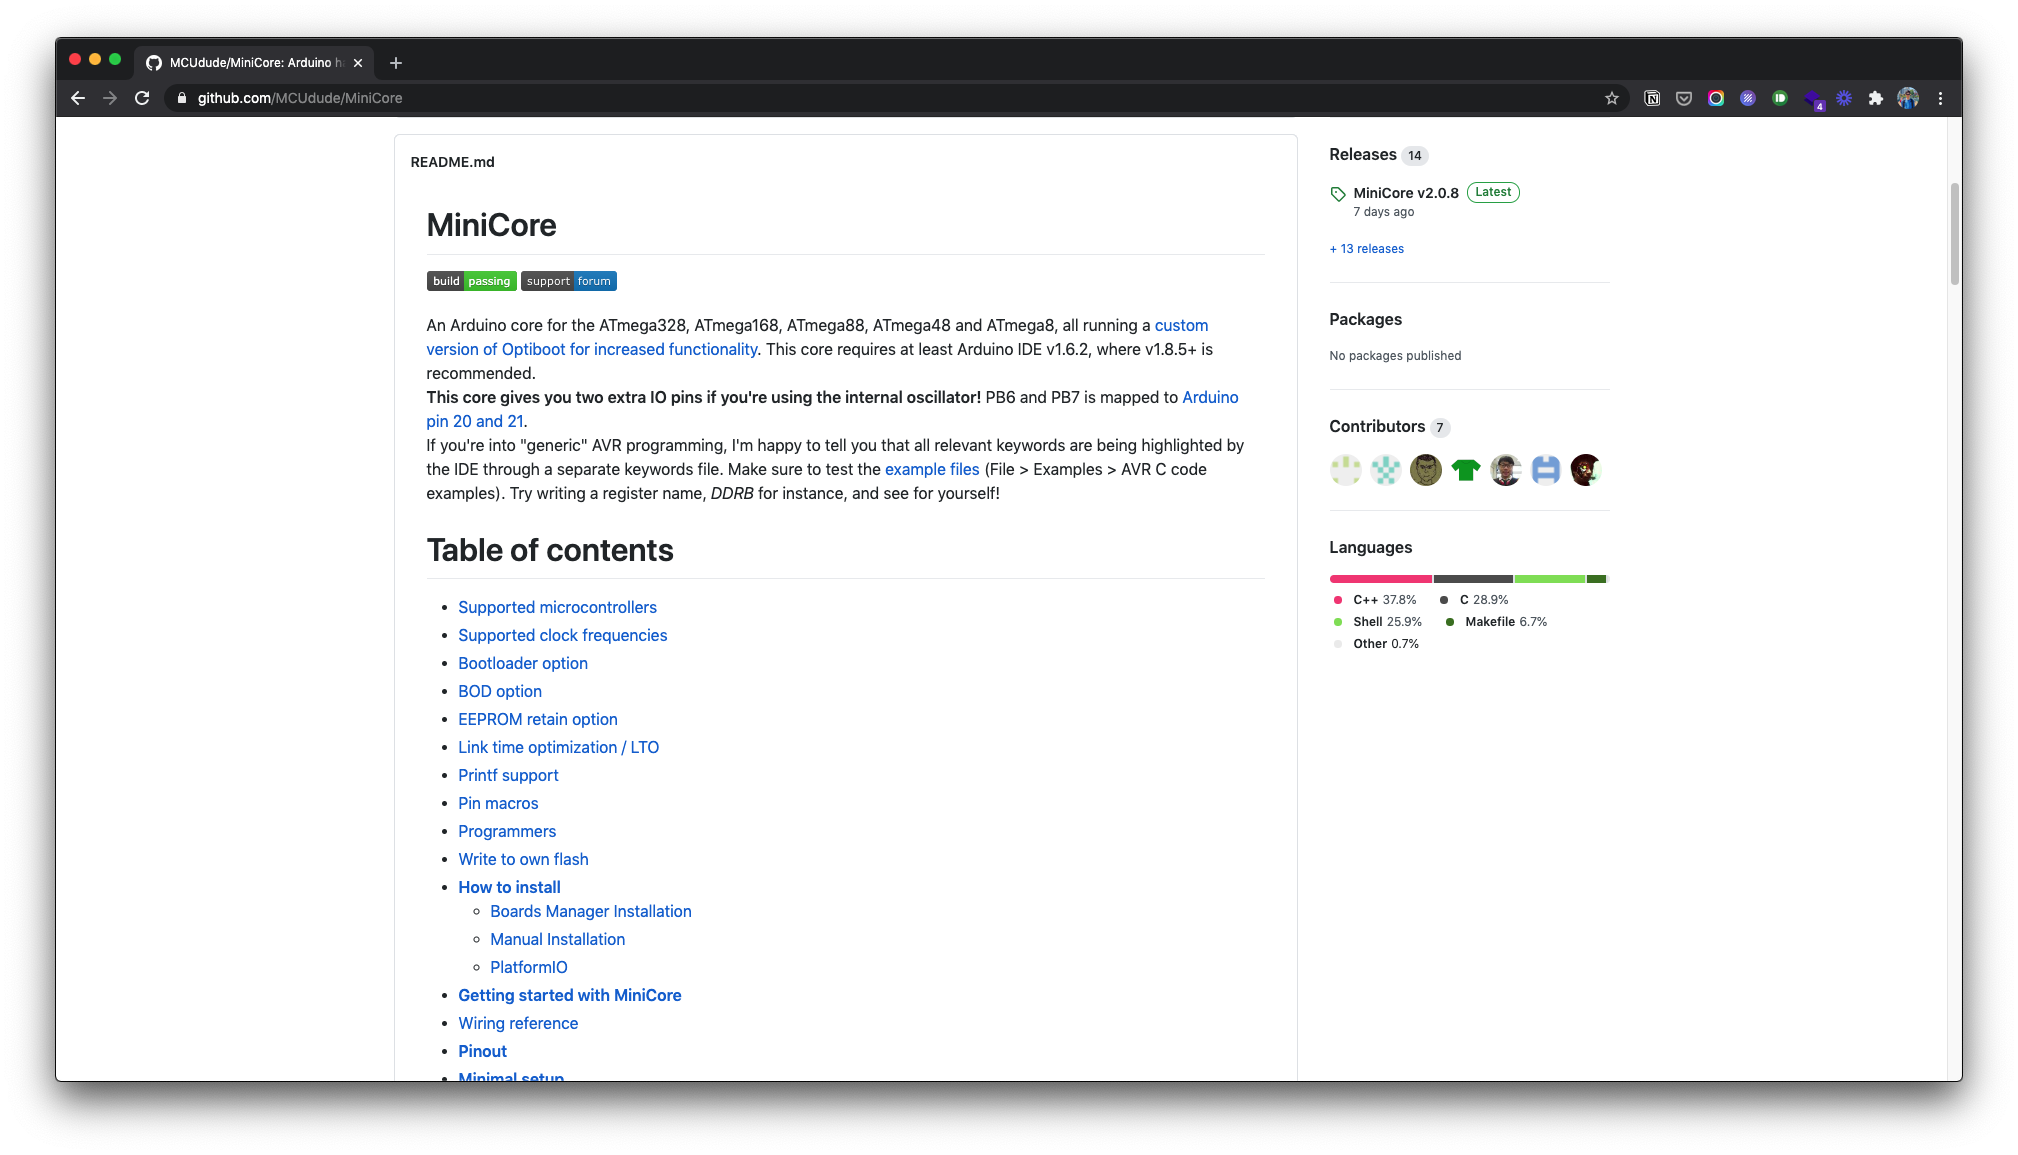Open a new browser tab

point(396,63)
